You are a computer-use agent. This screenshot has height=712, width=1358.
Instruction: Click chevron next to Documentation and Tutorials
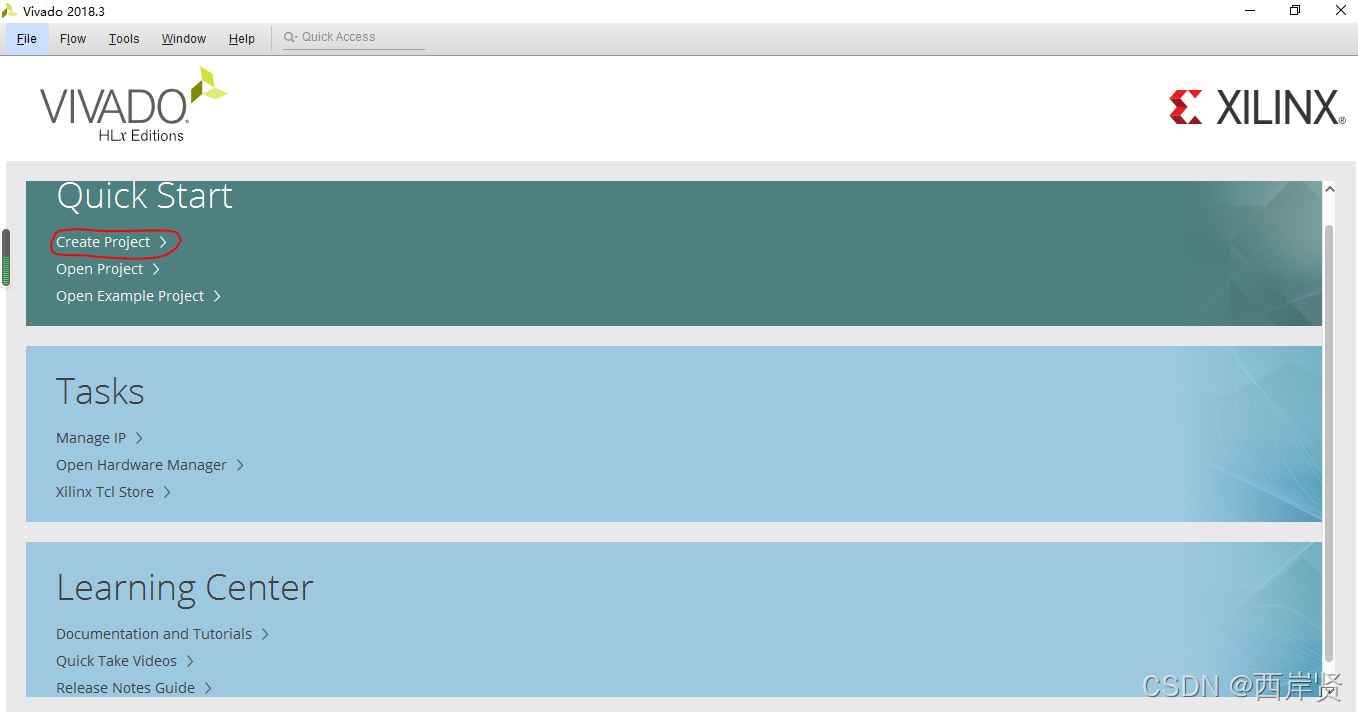(265, 634)
